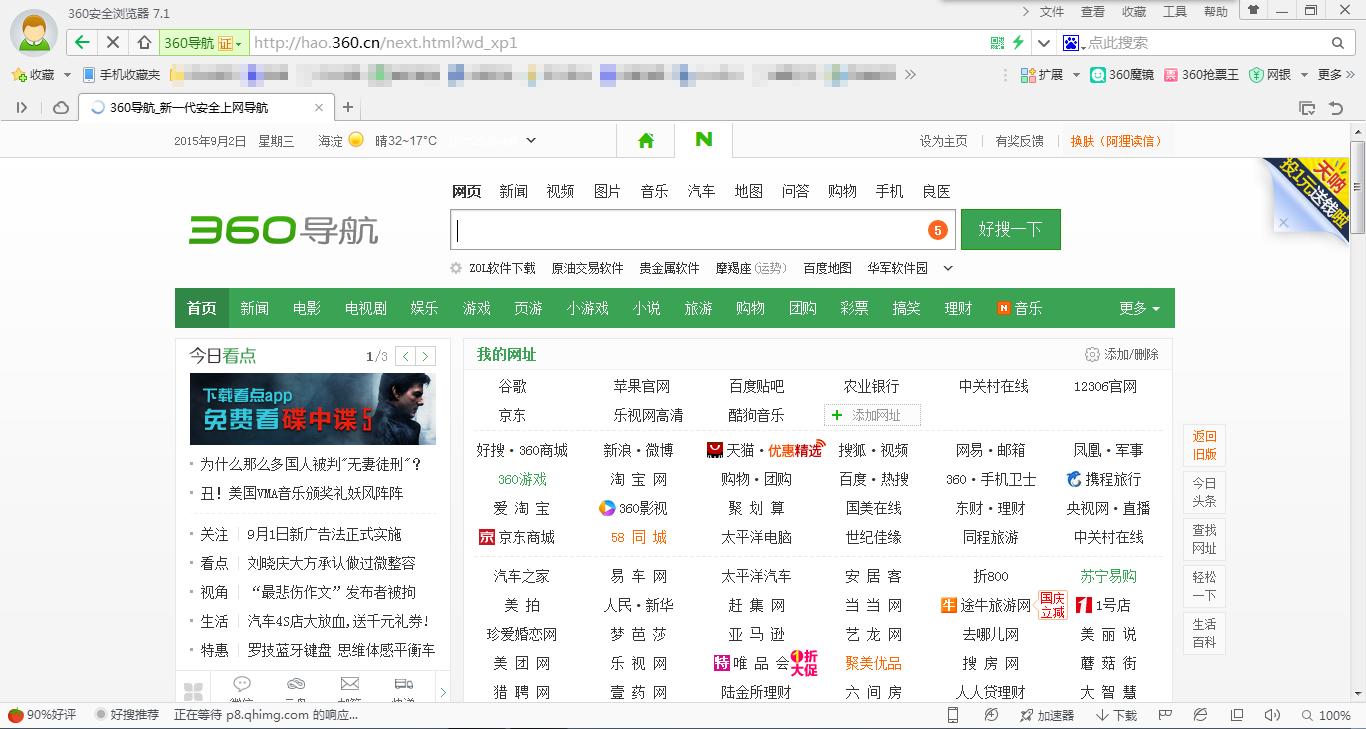
Task: Expand the 收藏 favorites dropdown arrow
Action: coord(67,75)
